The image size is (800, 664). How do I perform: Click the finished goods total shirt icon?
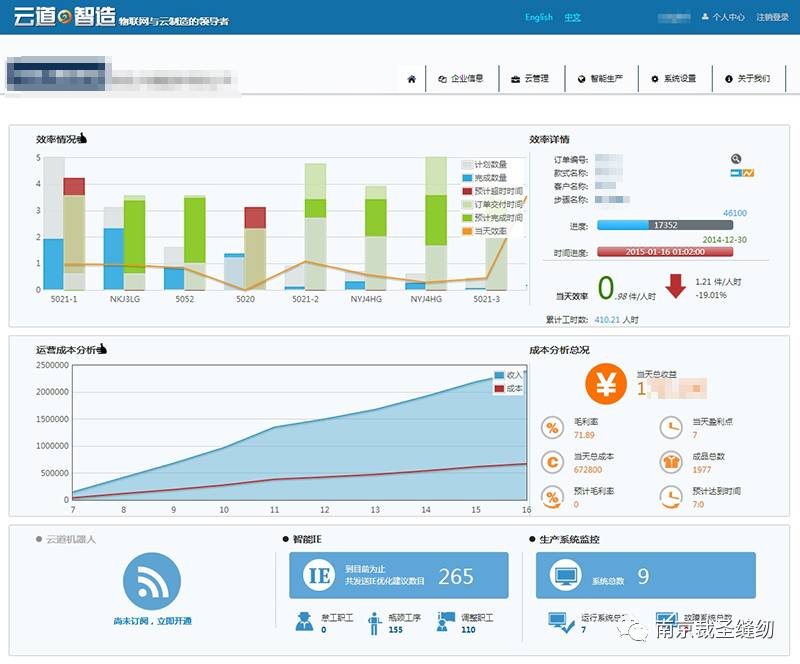[671, 462]
